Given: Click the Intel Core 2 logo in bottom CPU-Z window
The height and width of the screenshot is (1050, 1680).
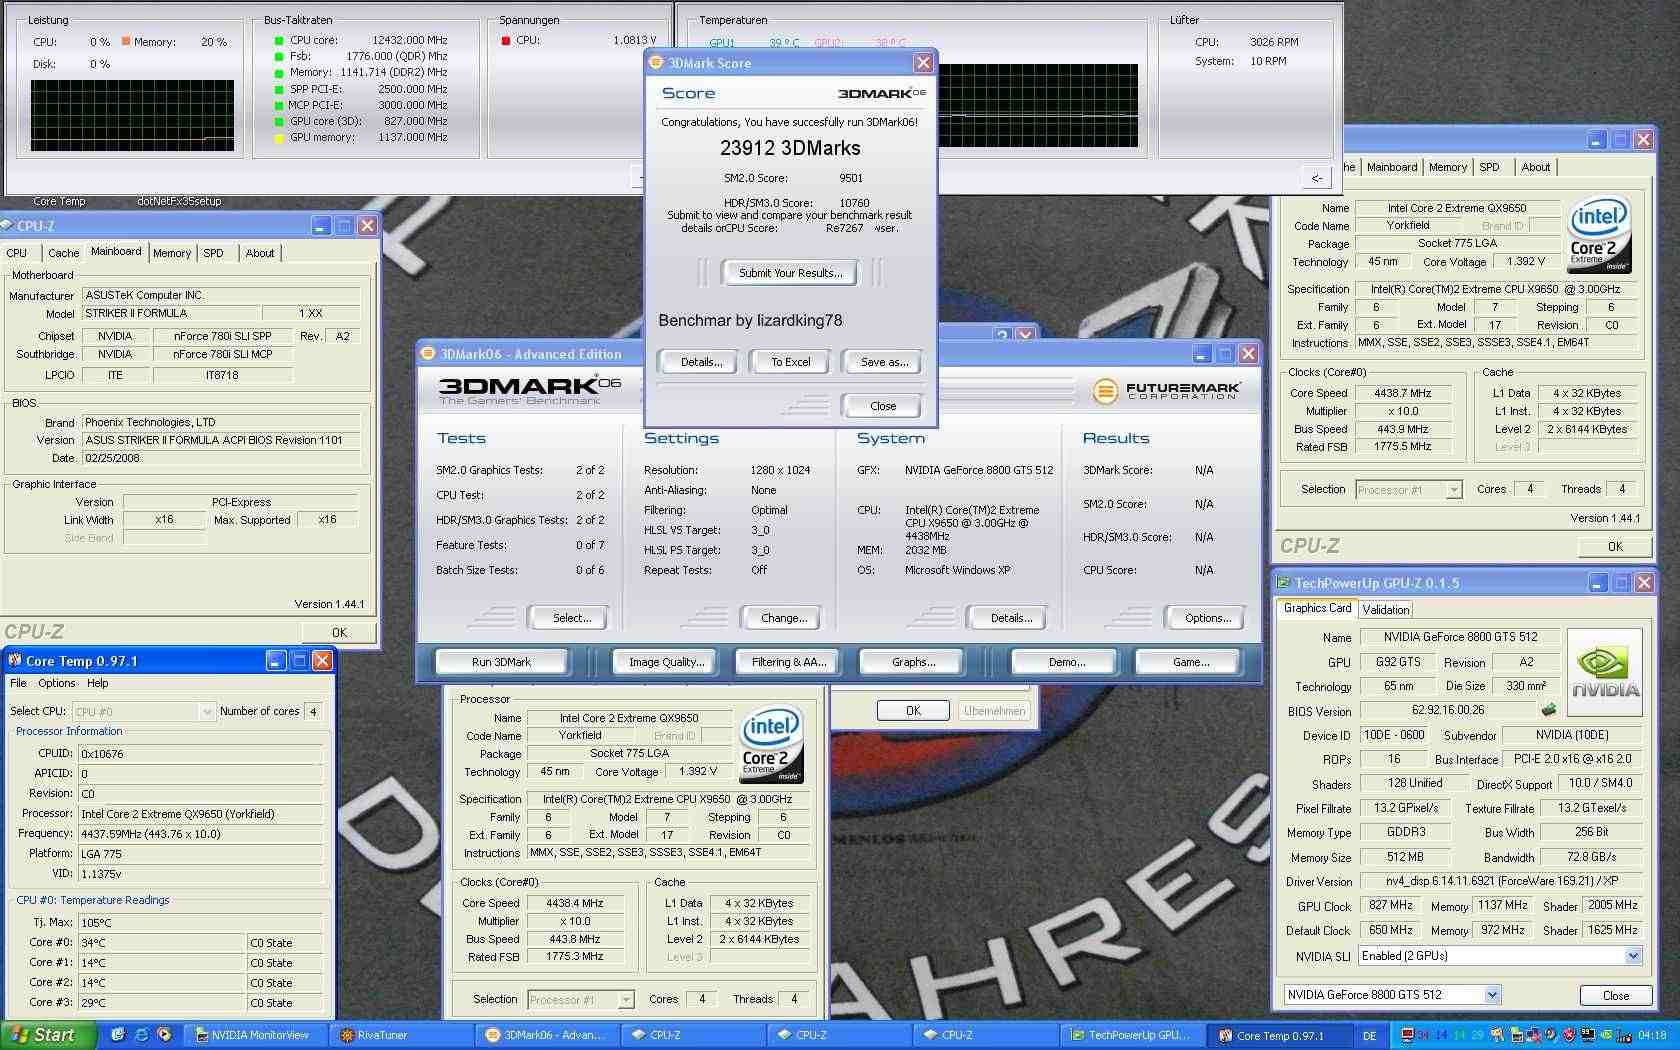Looking at the screenshot, I should point(771,745).
